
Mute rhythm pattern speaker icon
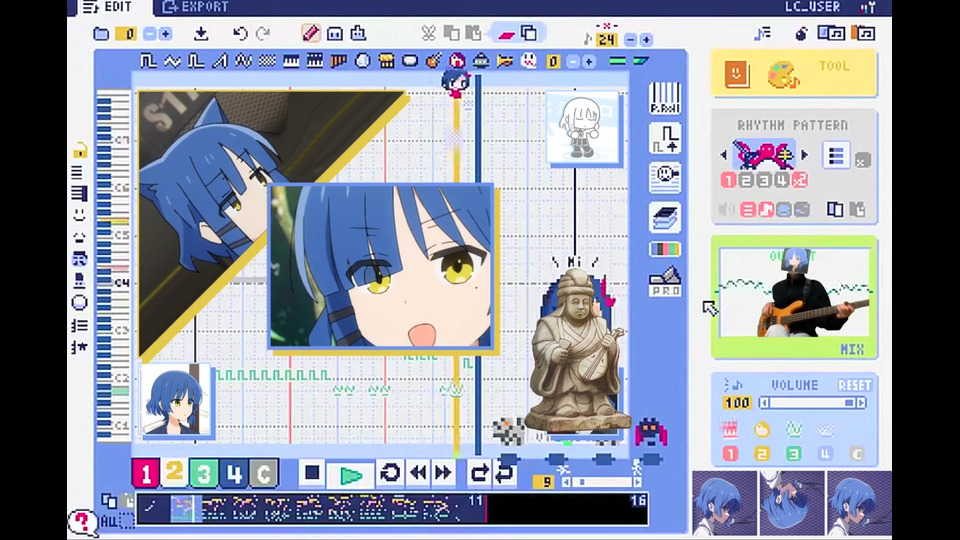pyautogui.click(x=727, y=209)
